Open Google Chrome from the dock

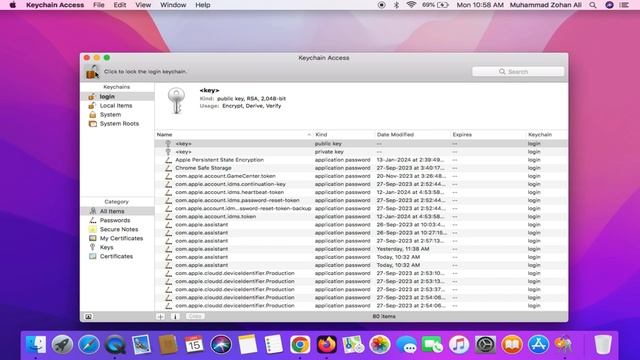[300, 344]
